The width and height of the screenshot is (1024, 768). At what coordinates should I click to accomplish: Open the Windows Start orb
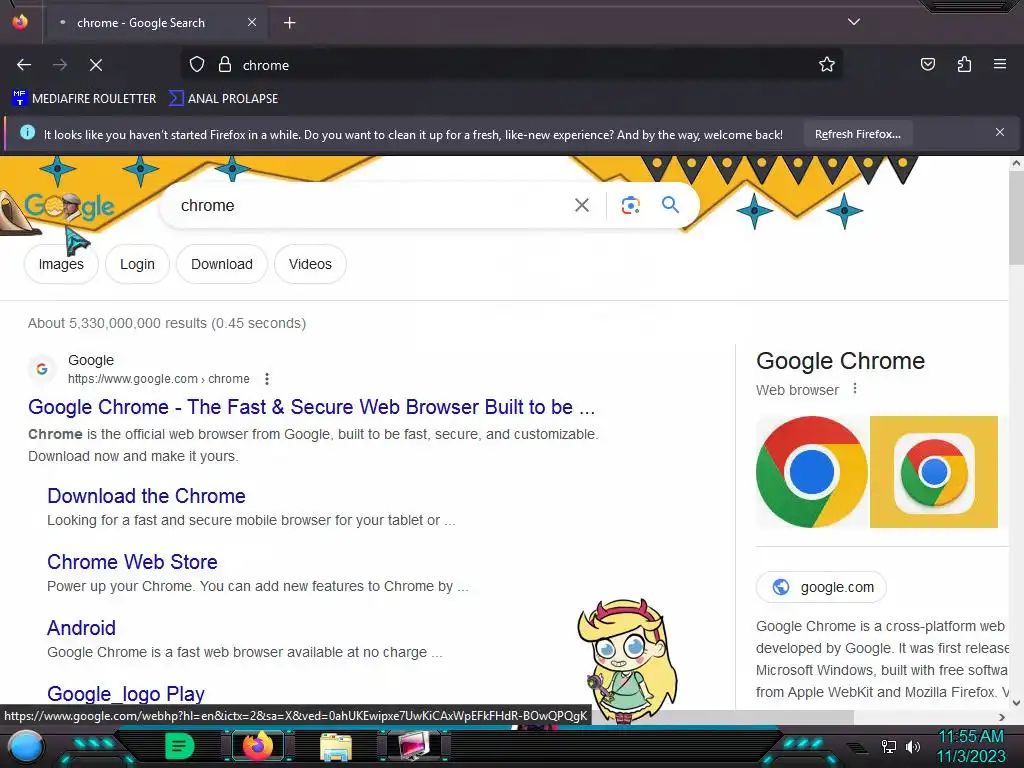(x=25, y=747)
